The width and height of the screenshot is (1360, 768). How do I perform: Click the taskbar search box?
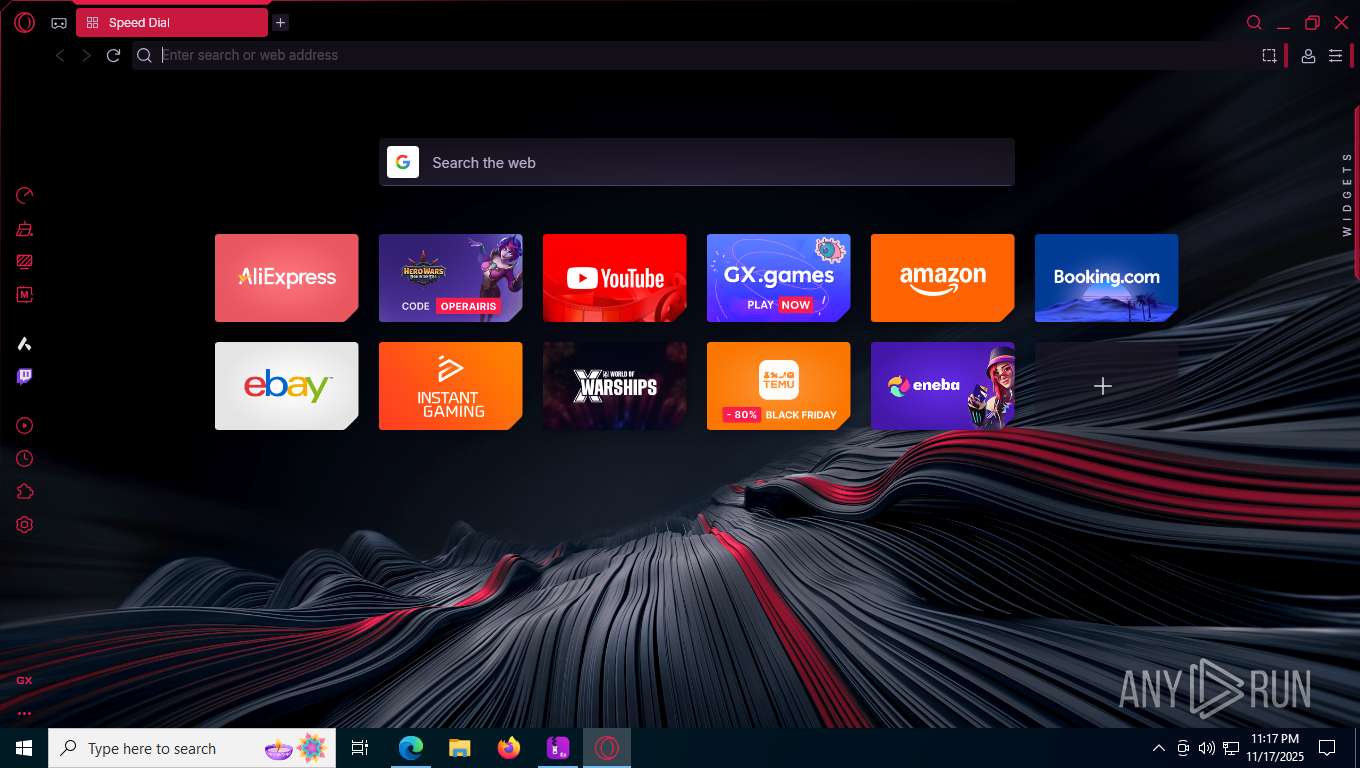tap(192, 748)
